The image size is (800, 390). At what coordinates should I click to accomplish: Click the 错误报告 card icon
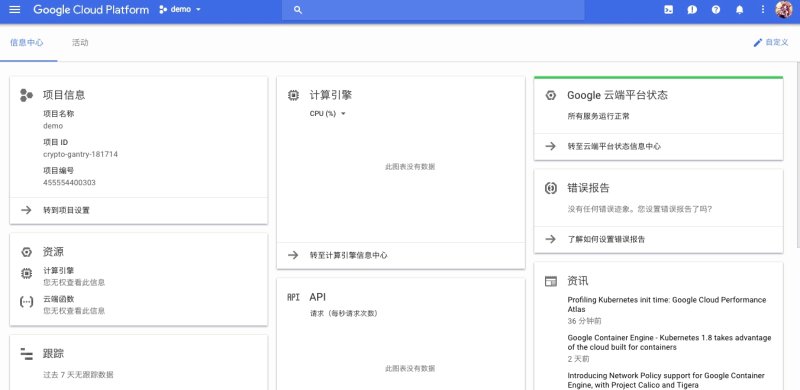click(551, 188)
